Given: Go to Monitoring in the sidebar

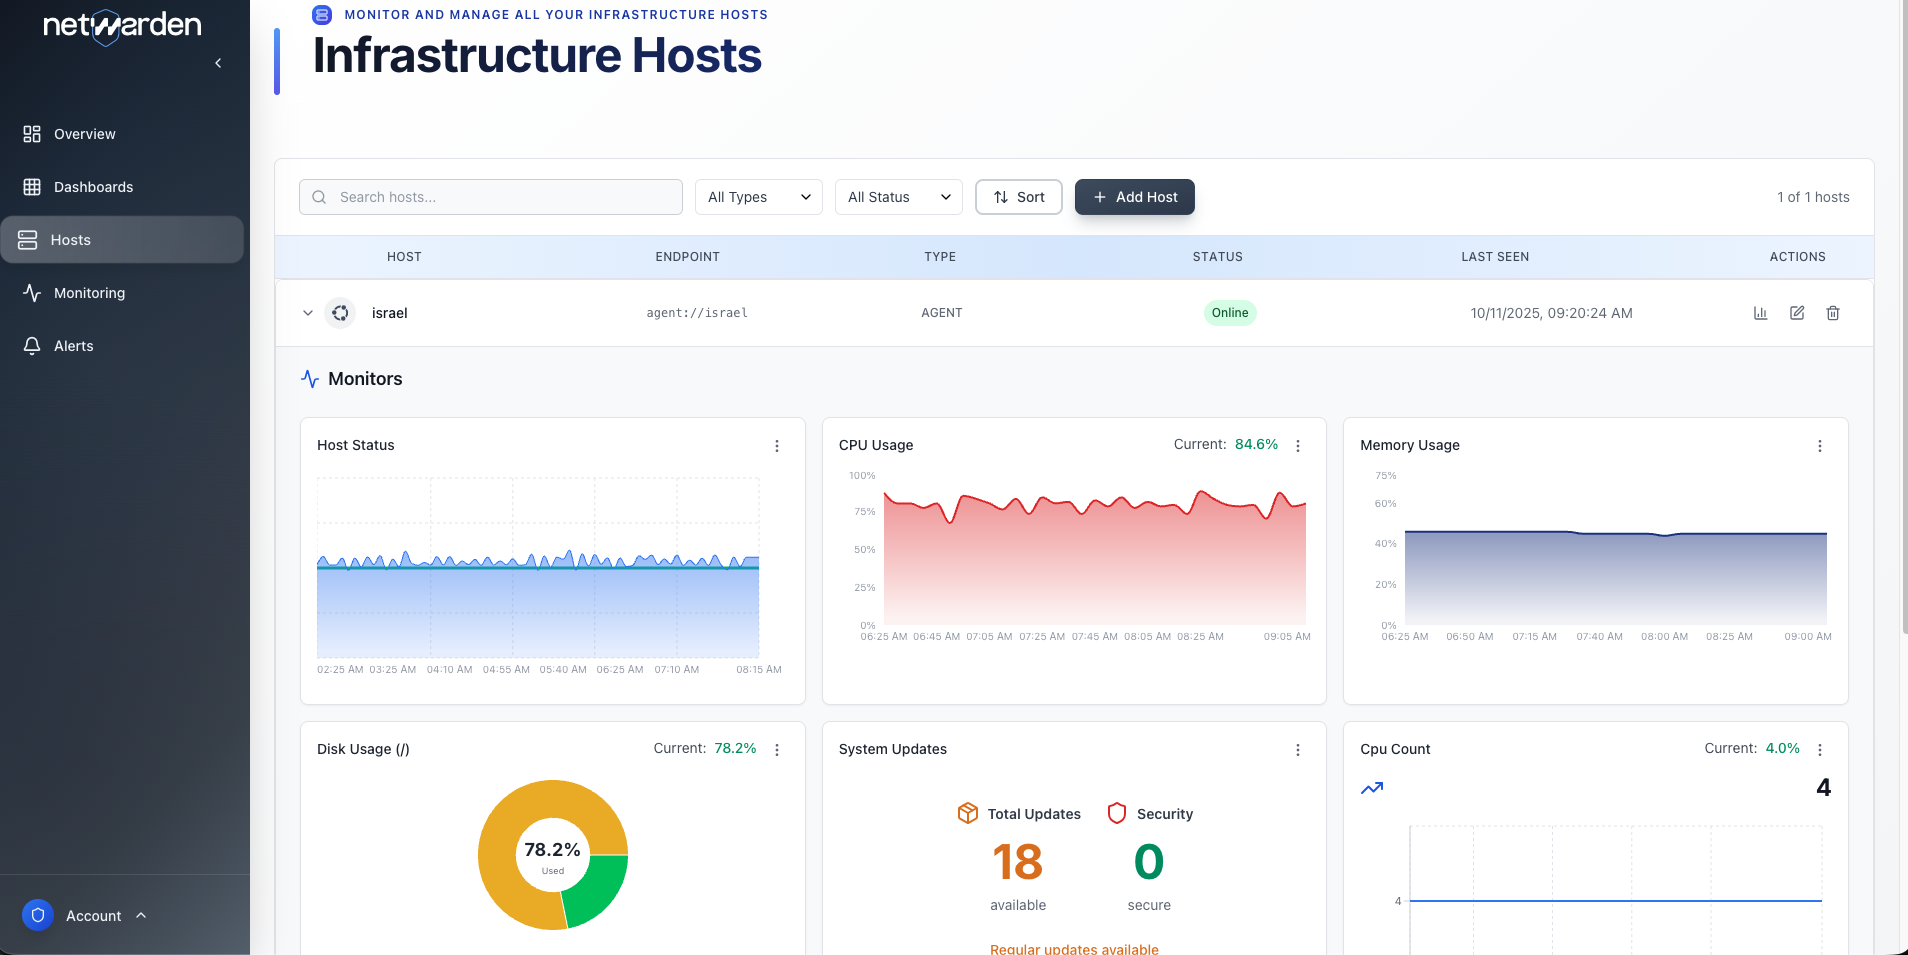Looking at the screenshot, I should [122, 293].
